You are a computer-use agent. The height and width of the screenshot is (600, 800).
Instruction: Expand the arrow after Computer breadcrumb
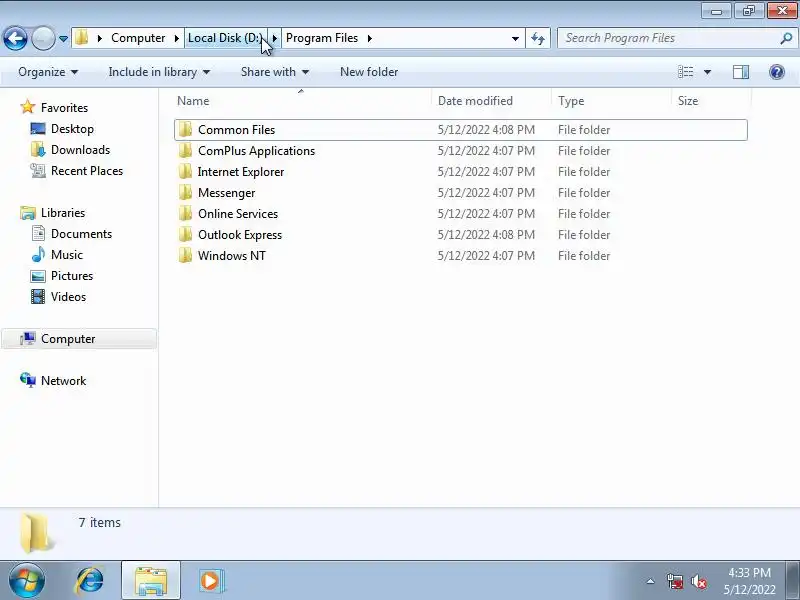[177, 38]
